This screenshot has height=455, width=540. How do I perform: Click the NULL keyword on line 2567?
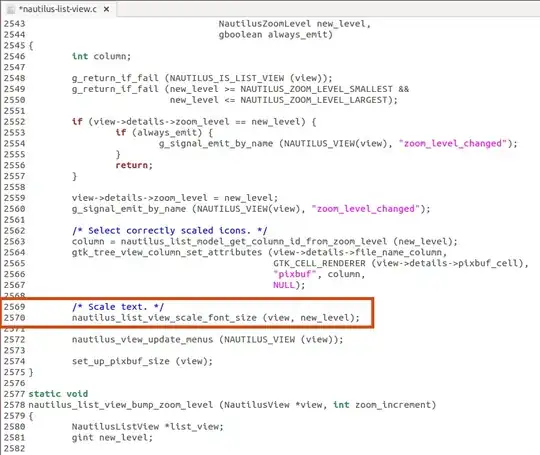point(284,285)
